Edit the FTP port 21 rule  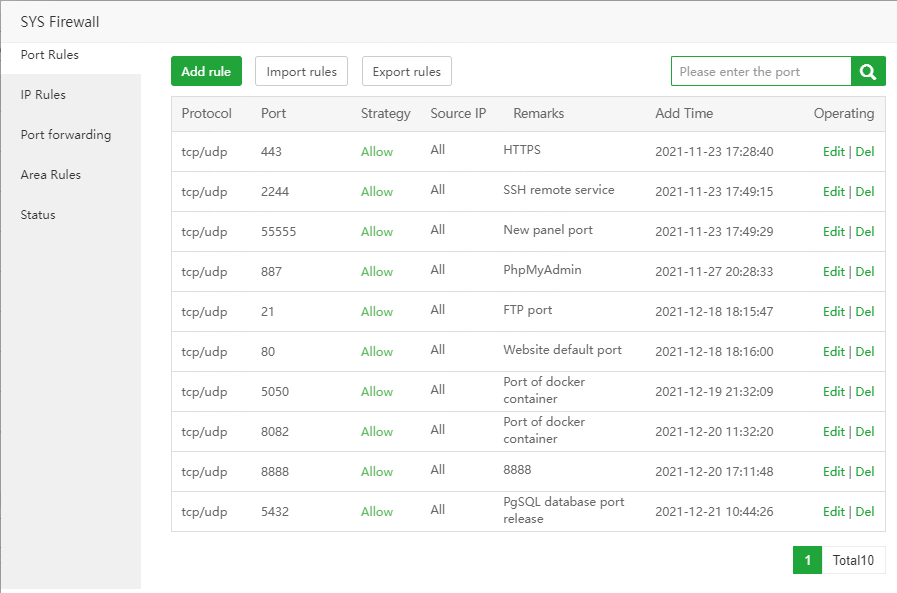click(833, 312)
